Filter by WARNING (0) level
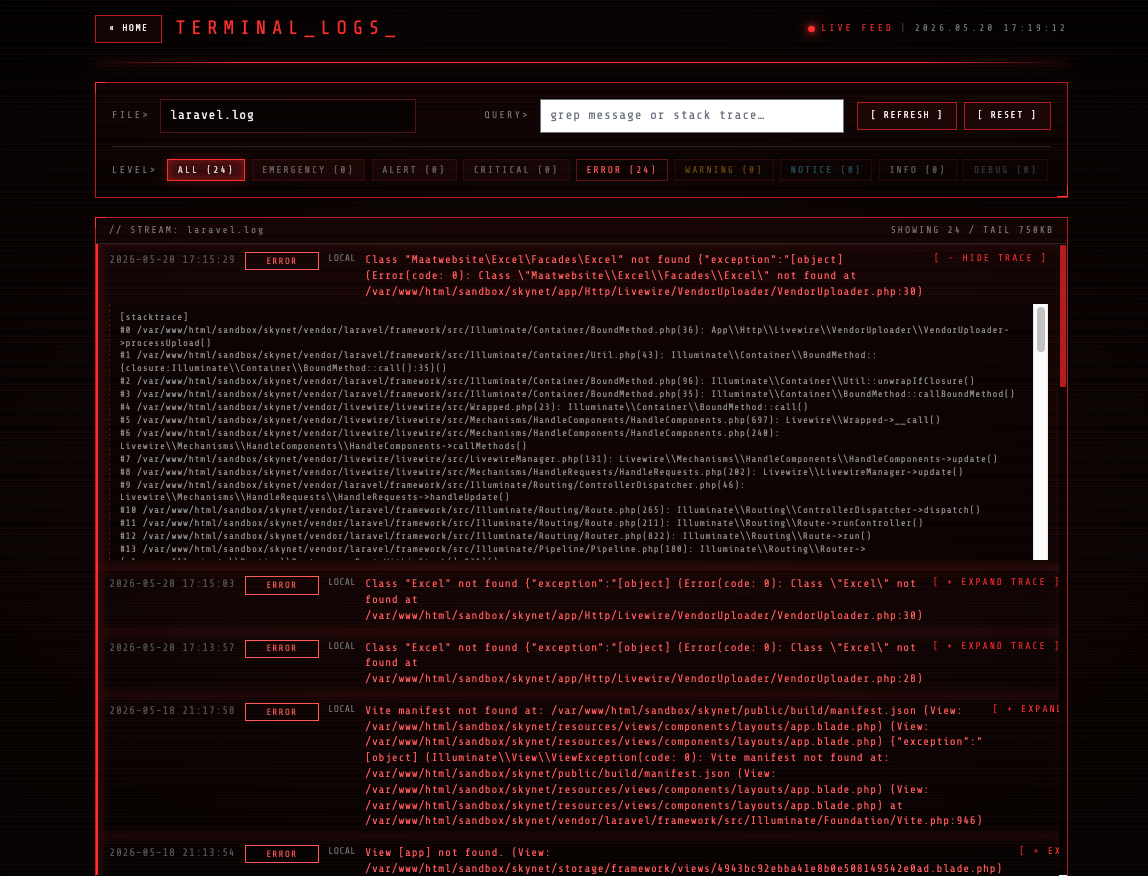The height and width of the screenshot is (876, 1148). tap(723, 170)
